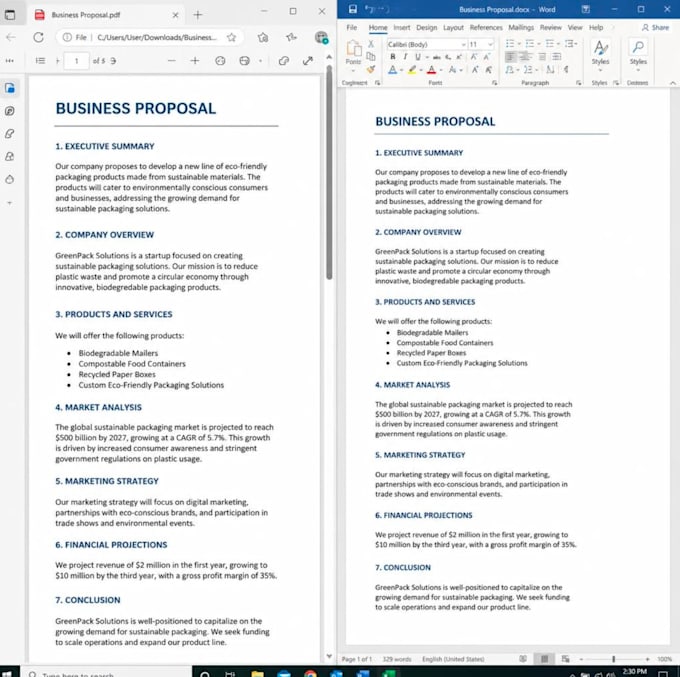Click the Back arrow in the PDF browser
680x677 pixels.
(x=11, y=37)
